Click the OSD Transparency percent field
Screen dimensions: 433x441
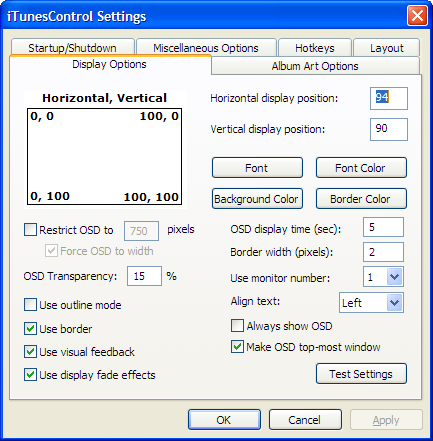[144, 276]
